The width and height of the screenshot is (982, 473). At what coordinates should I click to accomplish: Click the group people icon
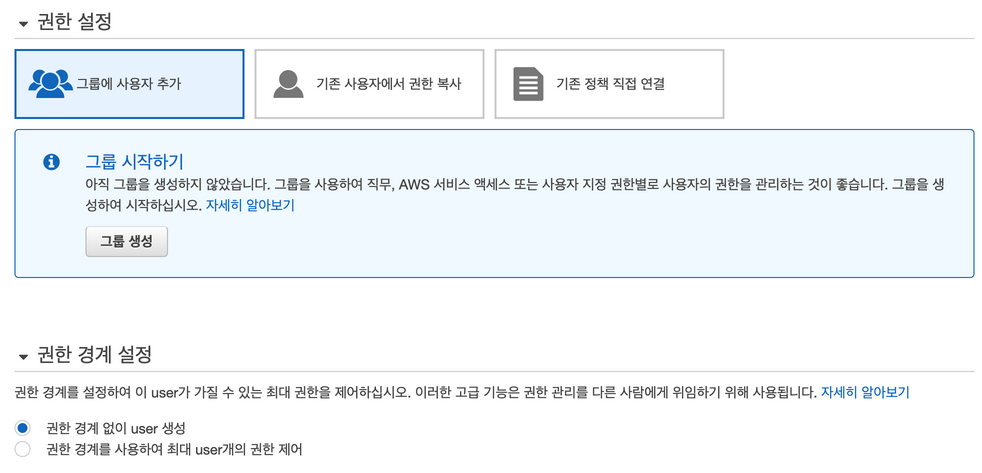pyautogui.click(x=50, y=84)
